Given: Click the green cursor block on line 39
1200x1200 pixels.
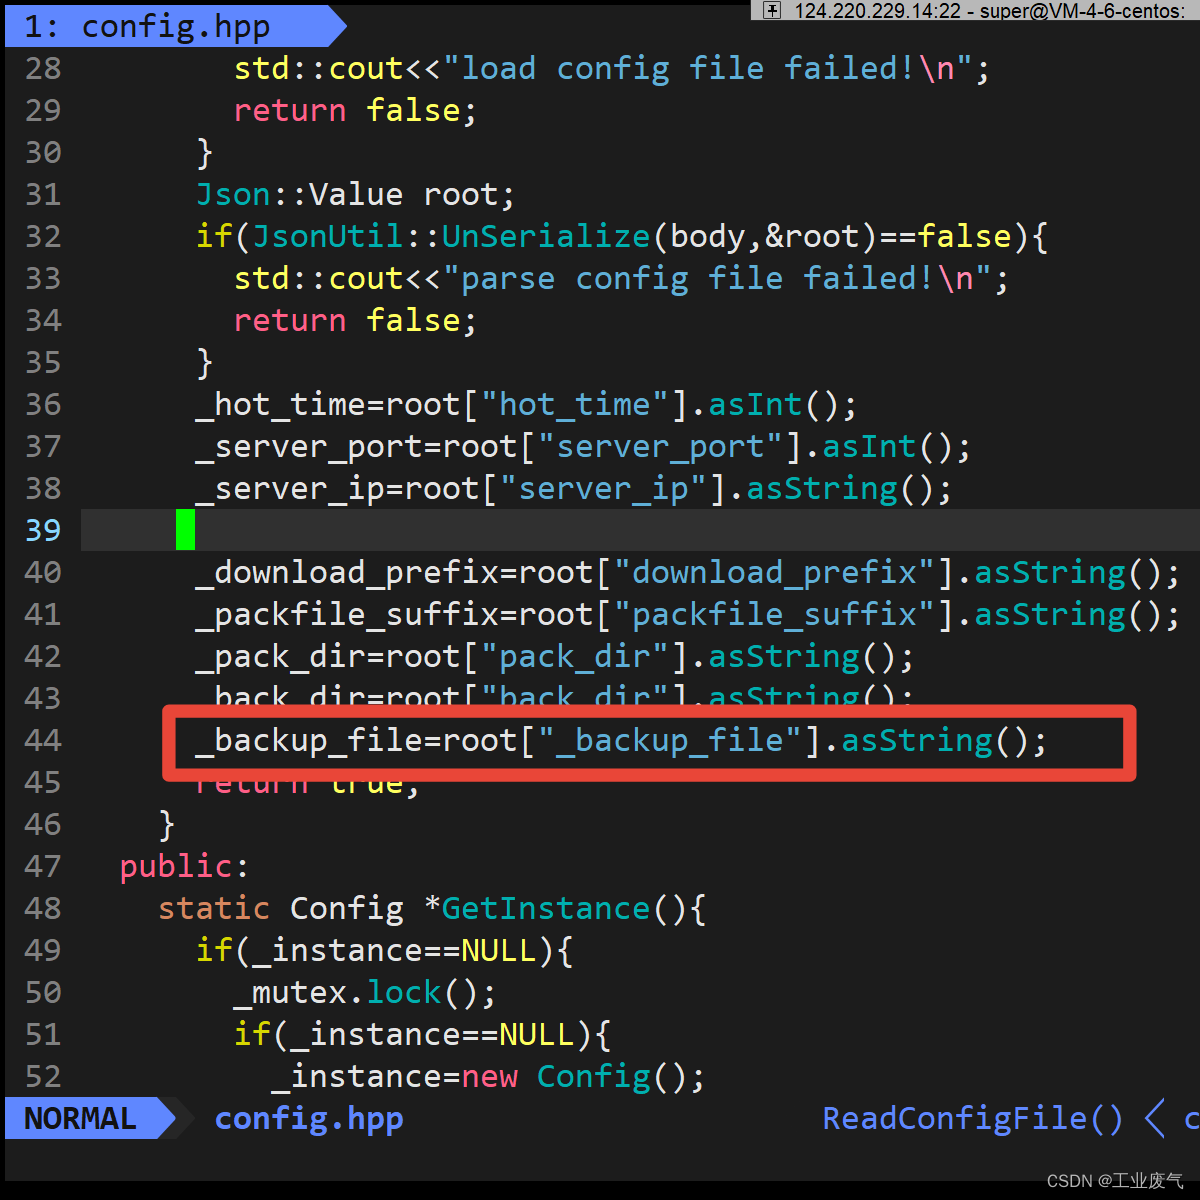Looking at the screenshot, I should [x=185, y=530].
